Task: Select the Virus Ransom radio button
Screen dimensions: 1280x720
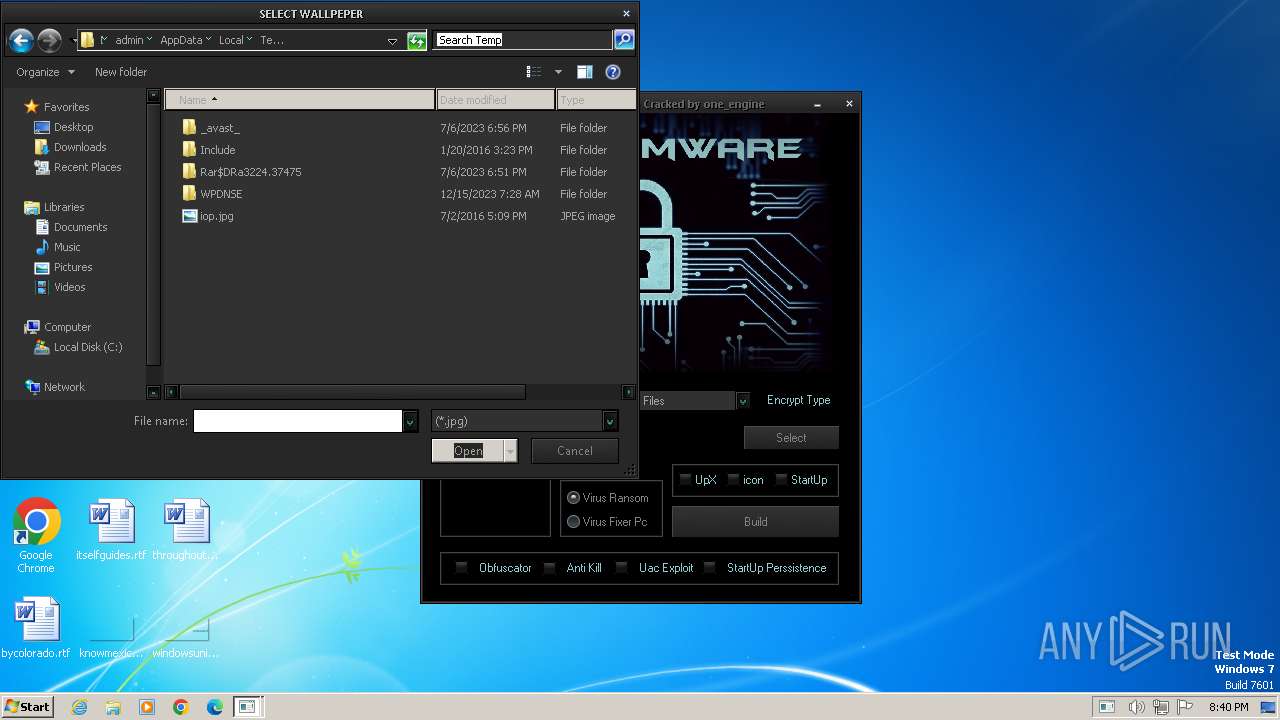Action: (573, 498)
